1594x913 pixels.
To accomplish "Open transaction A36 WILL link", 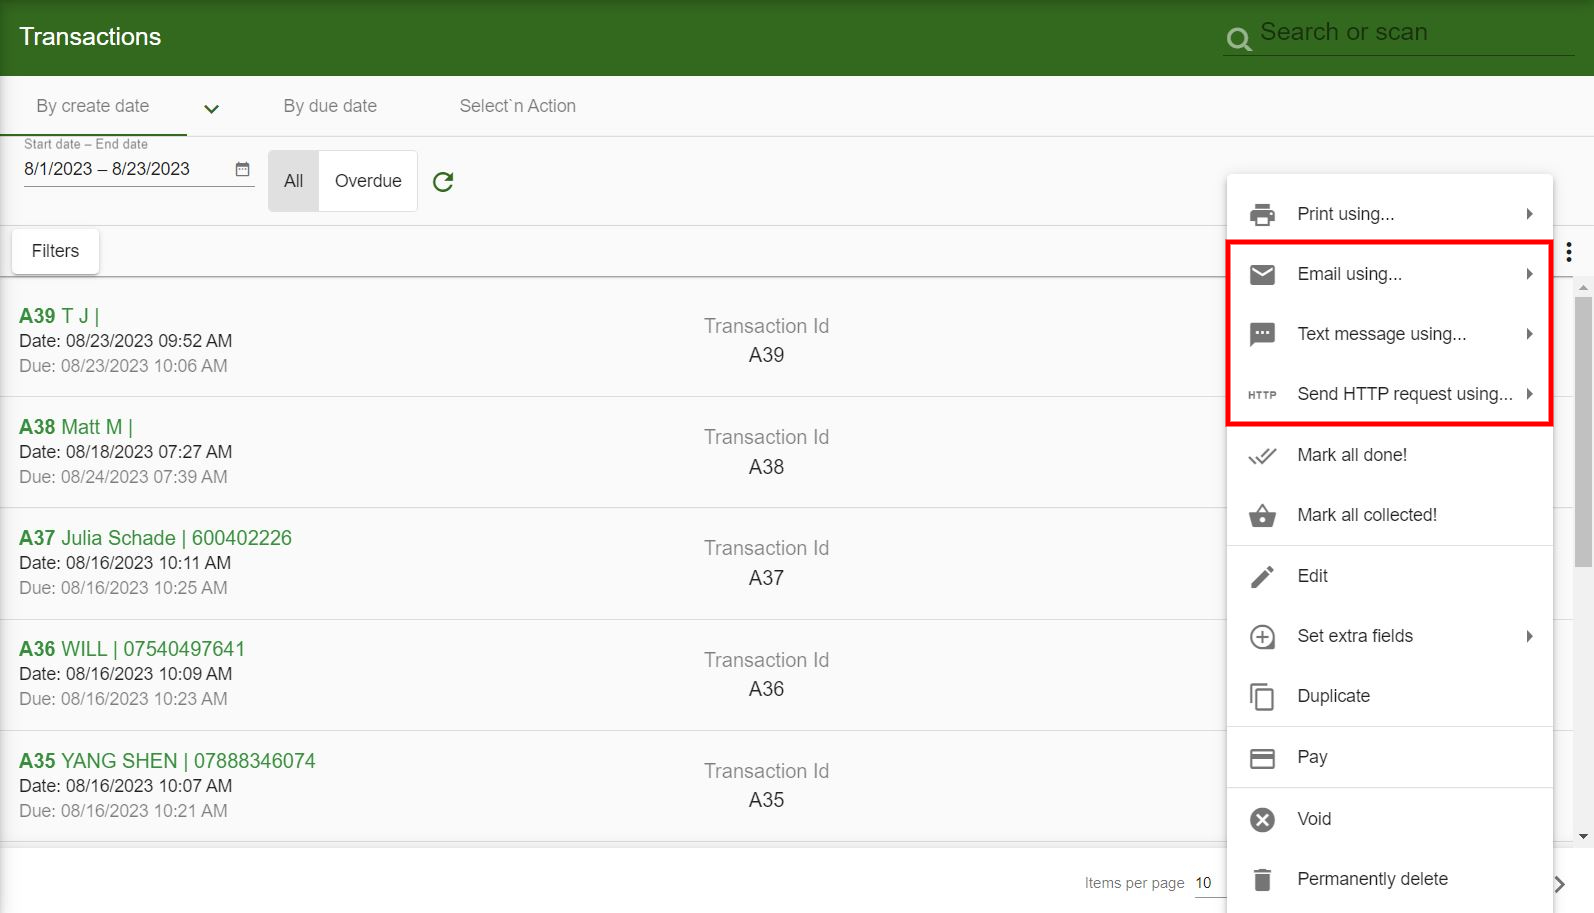I will coord(132,649).
